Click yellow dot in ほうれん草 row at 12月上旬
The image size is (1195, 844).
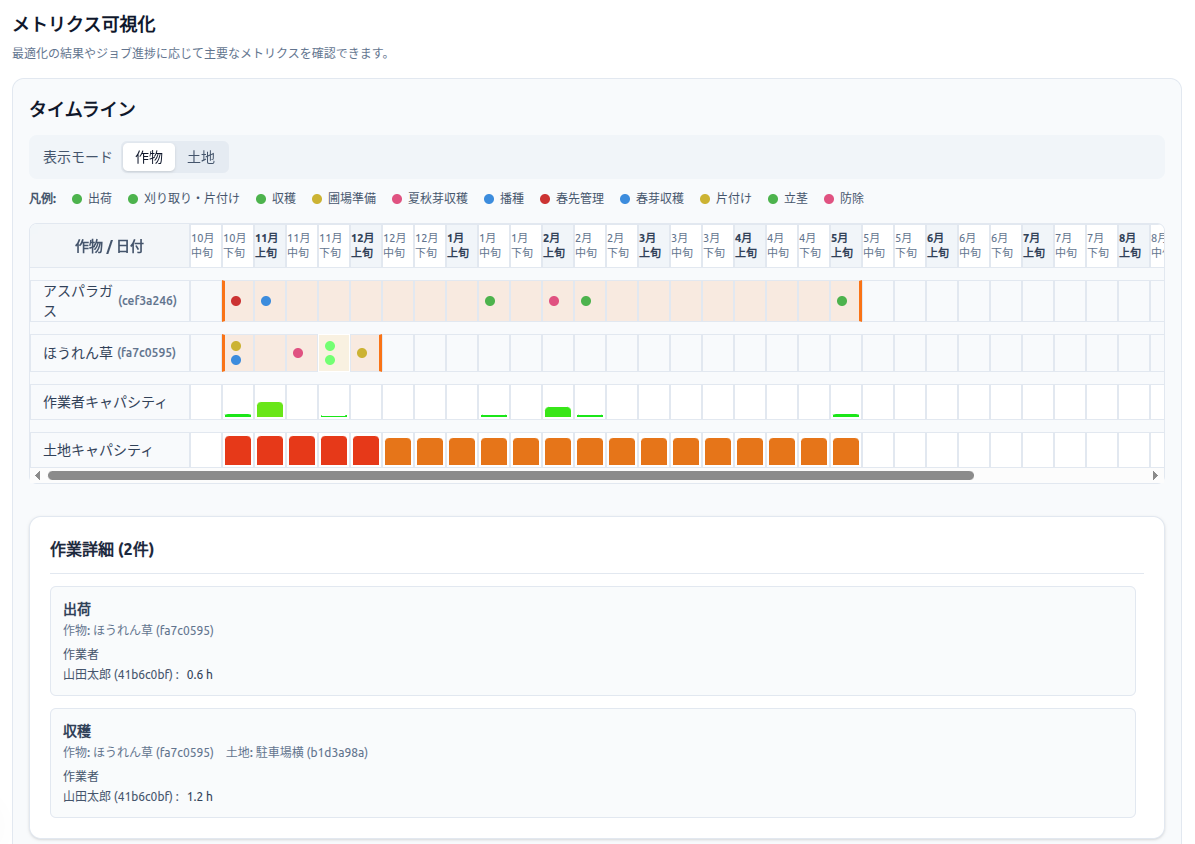pyautogui.click(x=362, y=353)
